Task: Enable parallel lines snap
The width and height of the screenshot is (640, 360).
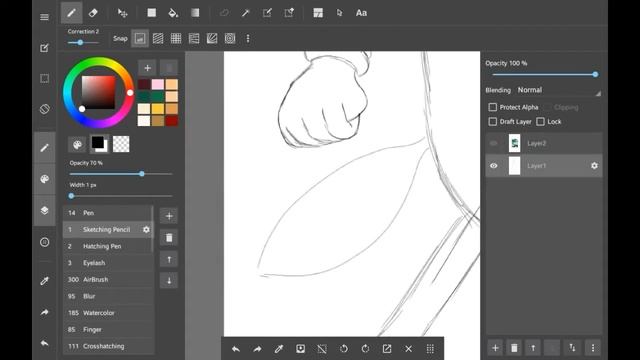Action: (158, 39)
